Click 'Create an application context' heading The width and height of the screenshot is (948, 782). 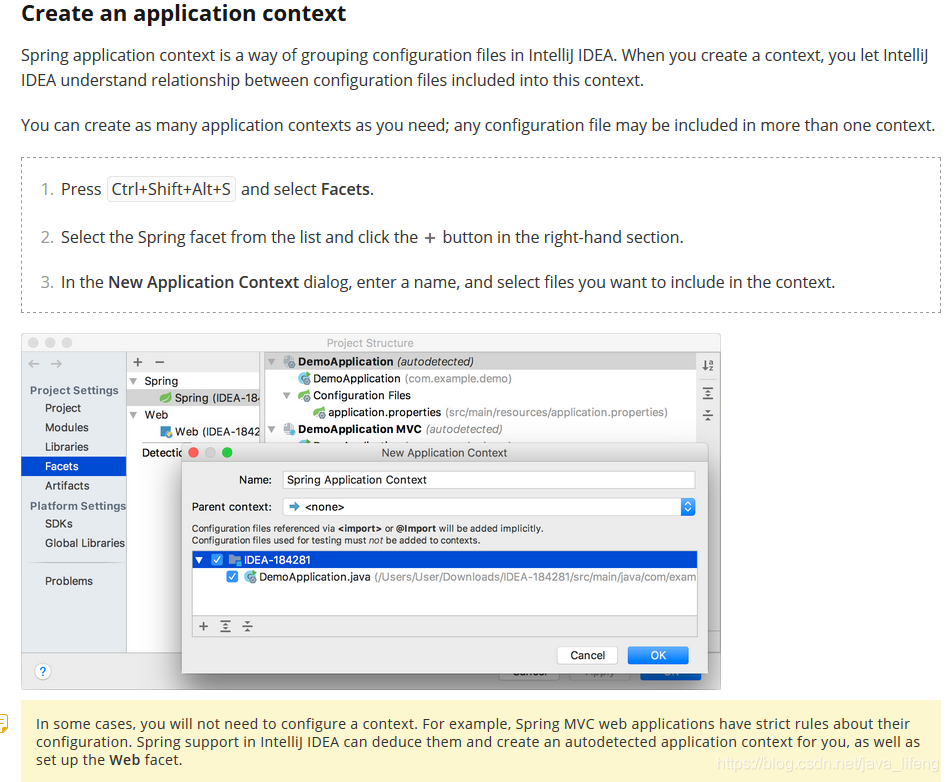coord(183,13)
